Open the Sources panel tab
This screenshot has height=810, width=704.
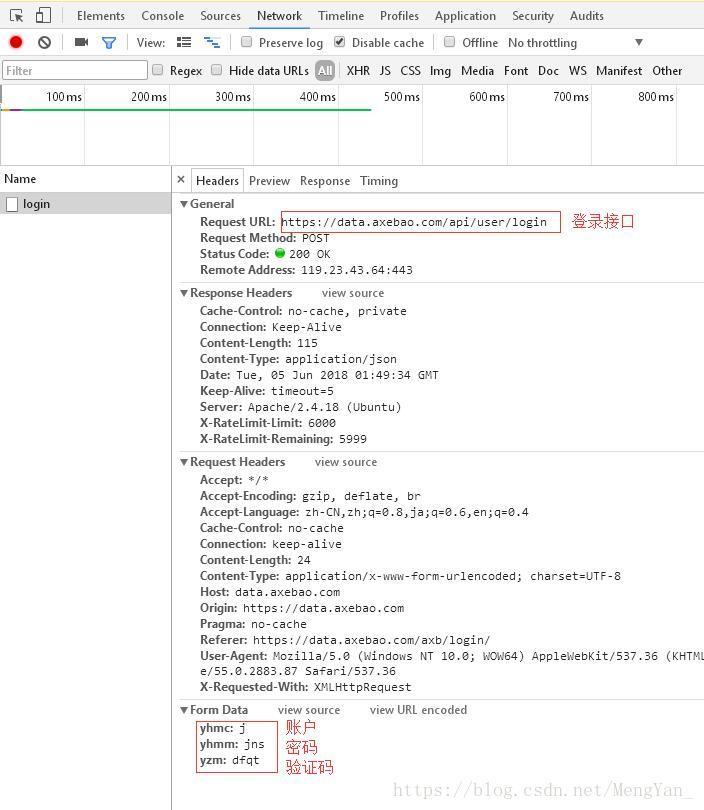click(x=221, y=16)
